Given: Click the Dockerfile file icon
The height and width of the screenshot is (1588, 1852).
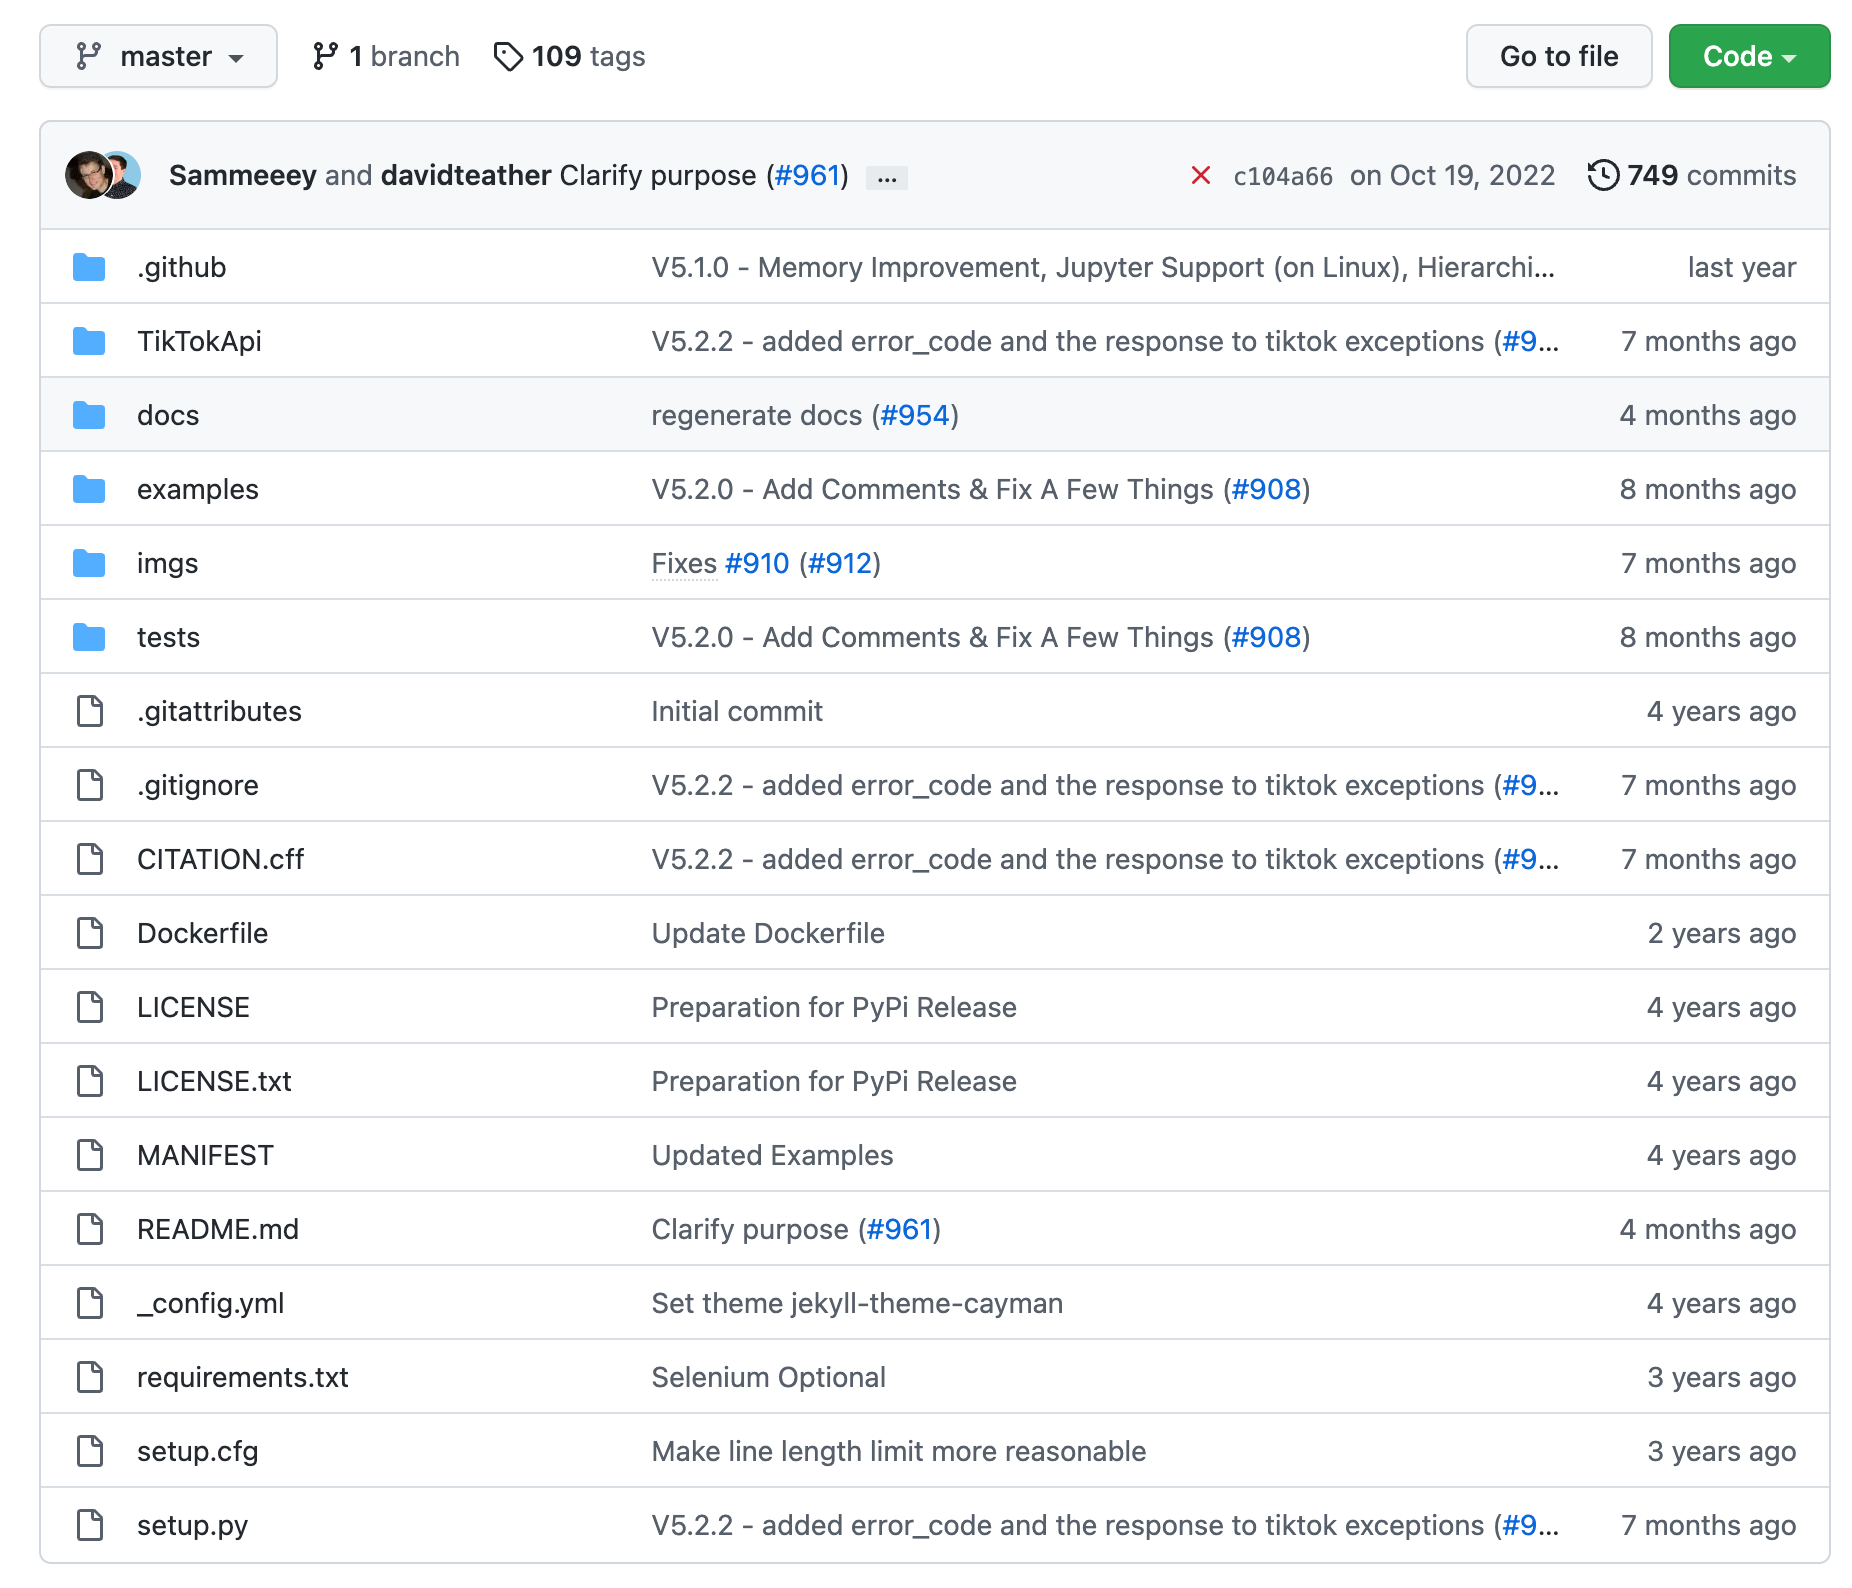Looking at the screenshot, I should 90,933.
